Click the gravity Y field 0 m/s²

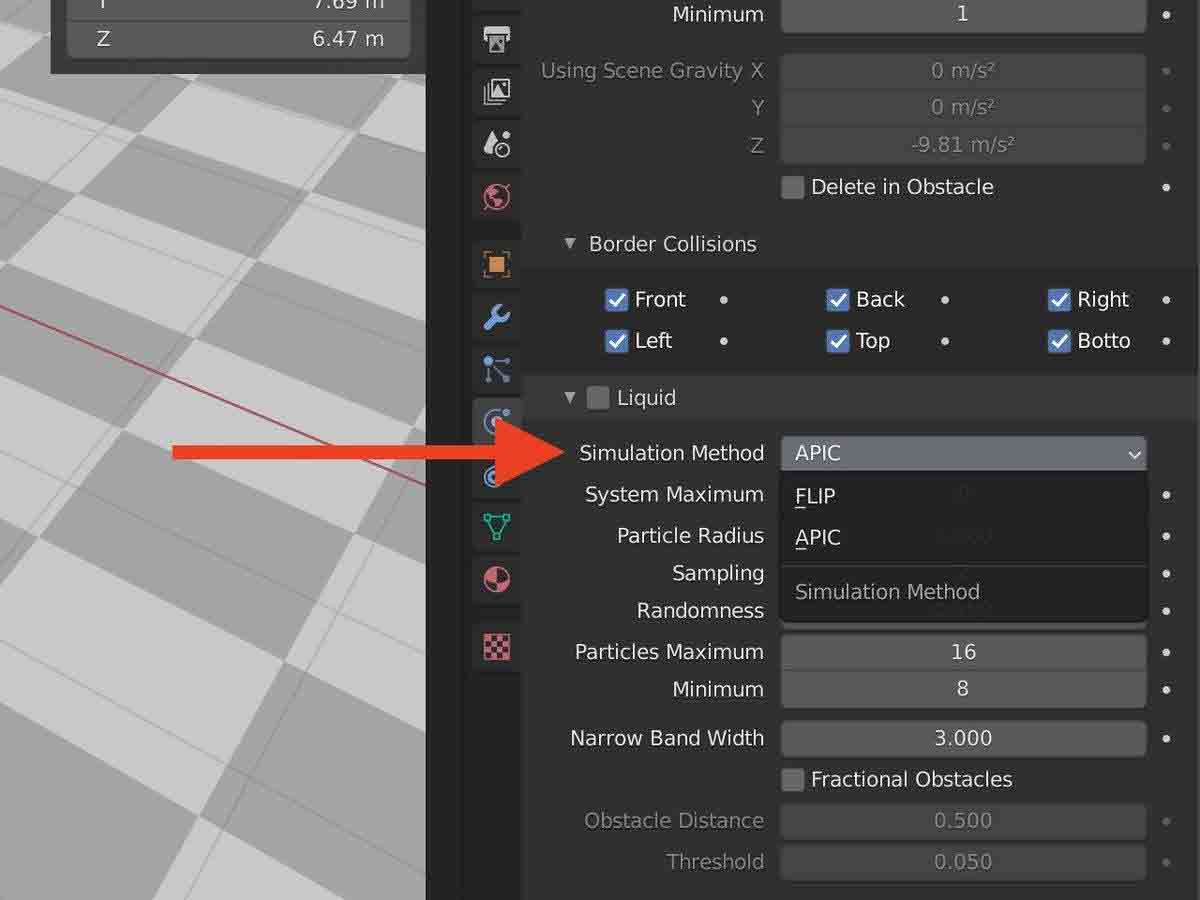pyautogui.click(x=963, y=107)
